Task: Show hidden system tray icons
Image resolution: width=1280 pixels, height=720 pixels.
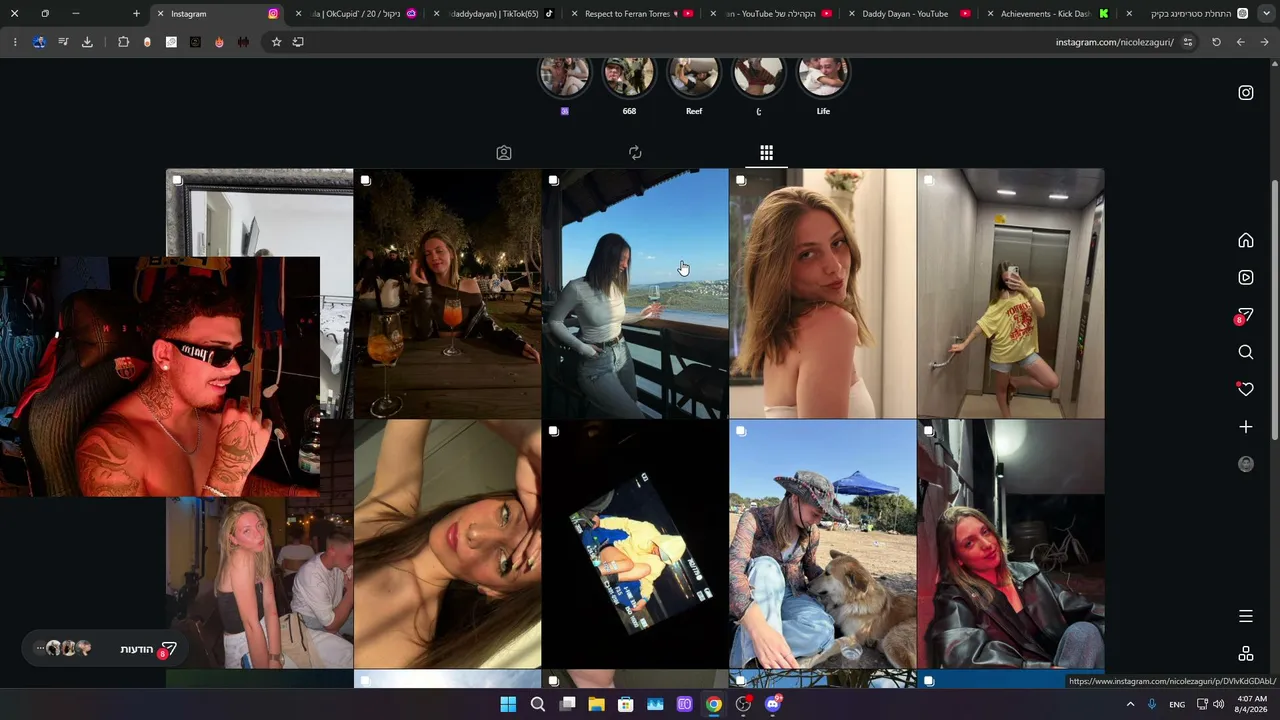Action: coord(1131,704)
